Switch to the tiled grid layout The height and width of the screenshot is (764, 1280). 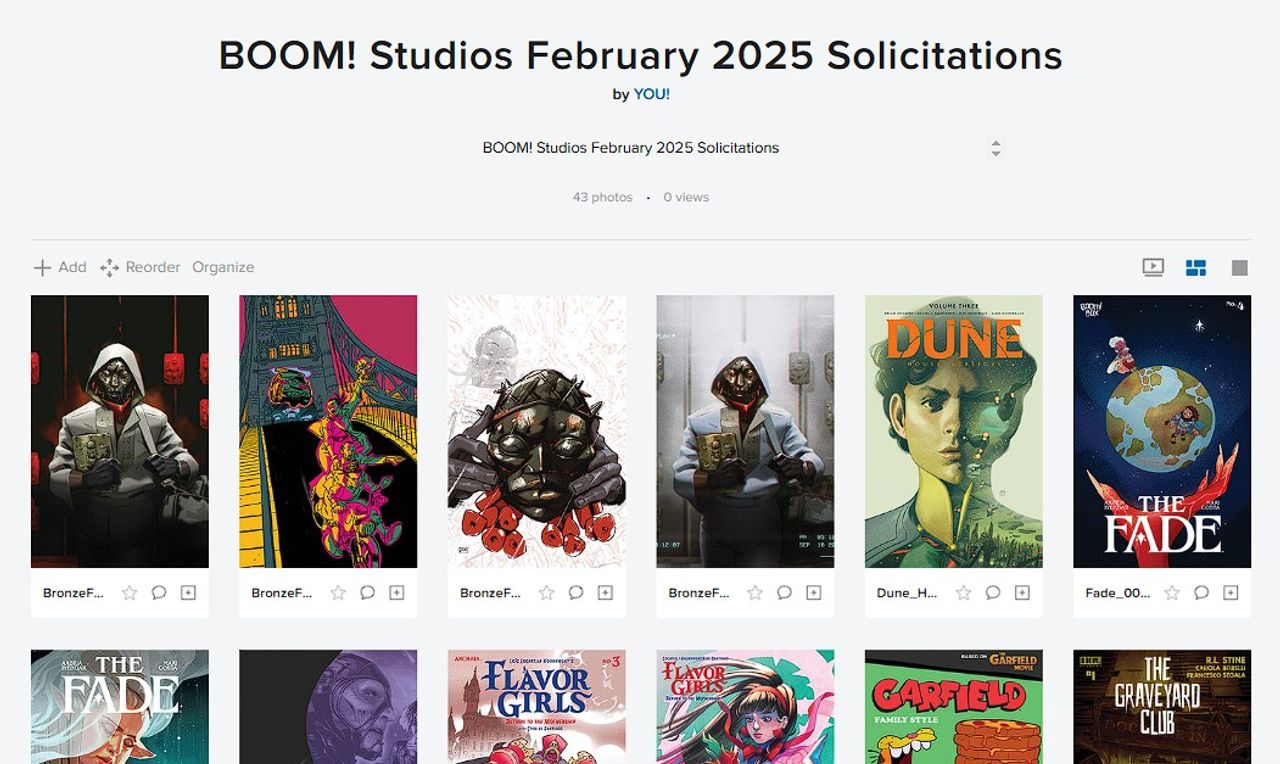point(1196,267)
